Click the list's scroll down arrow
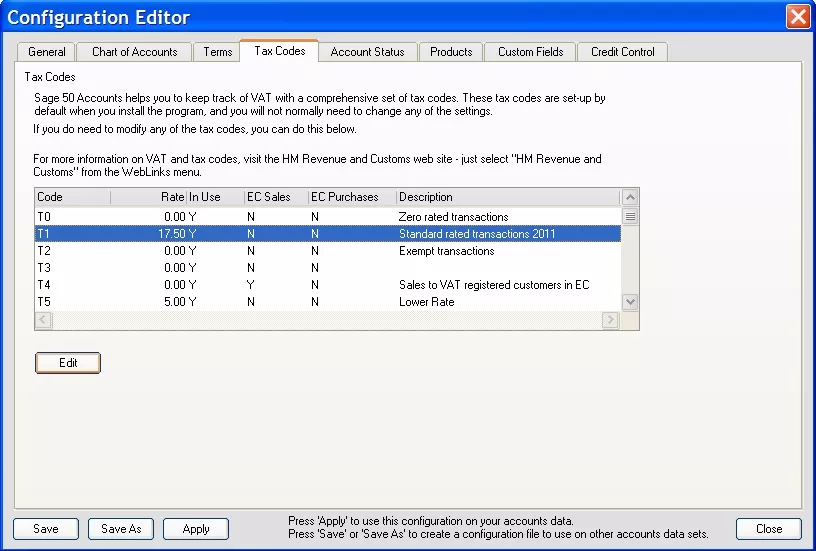 pos(630,302)
